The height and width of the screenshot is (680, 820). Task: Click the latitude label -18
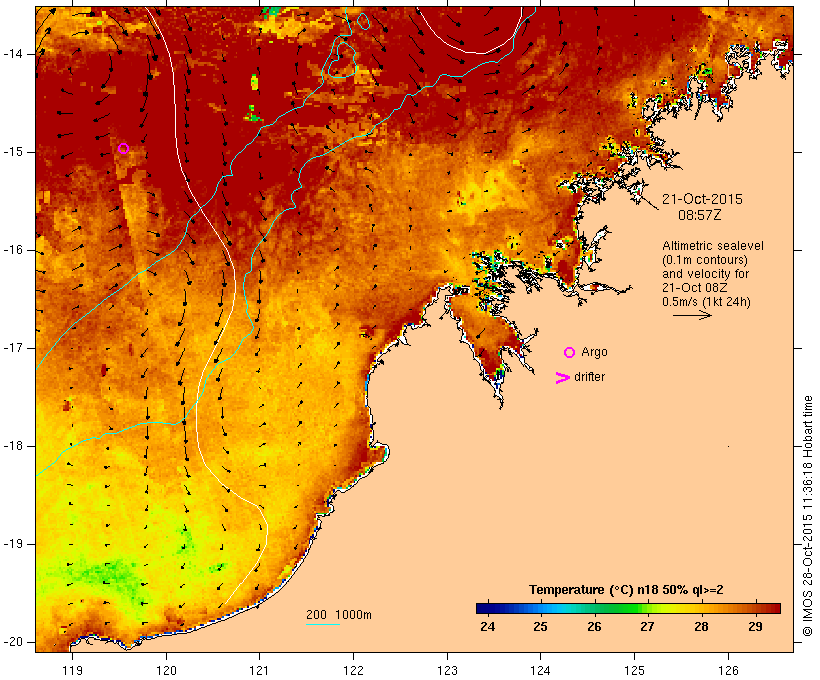[13, 446]
